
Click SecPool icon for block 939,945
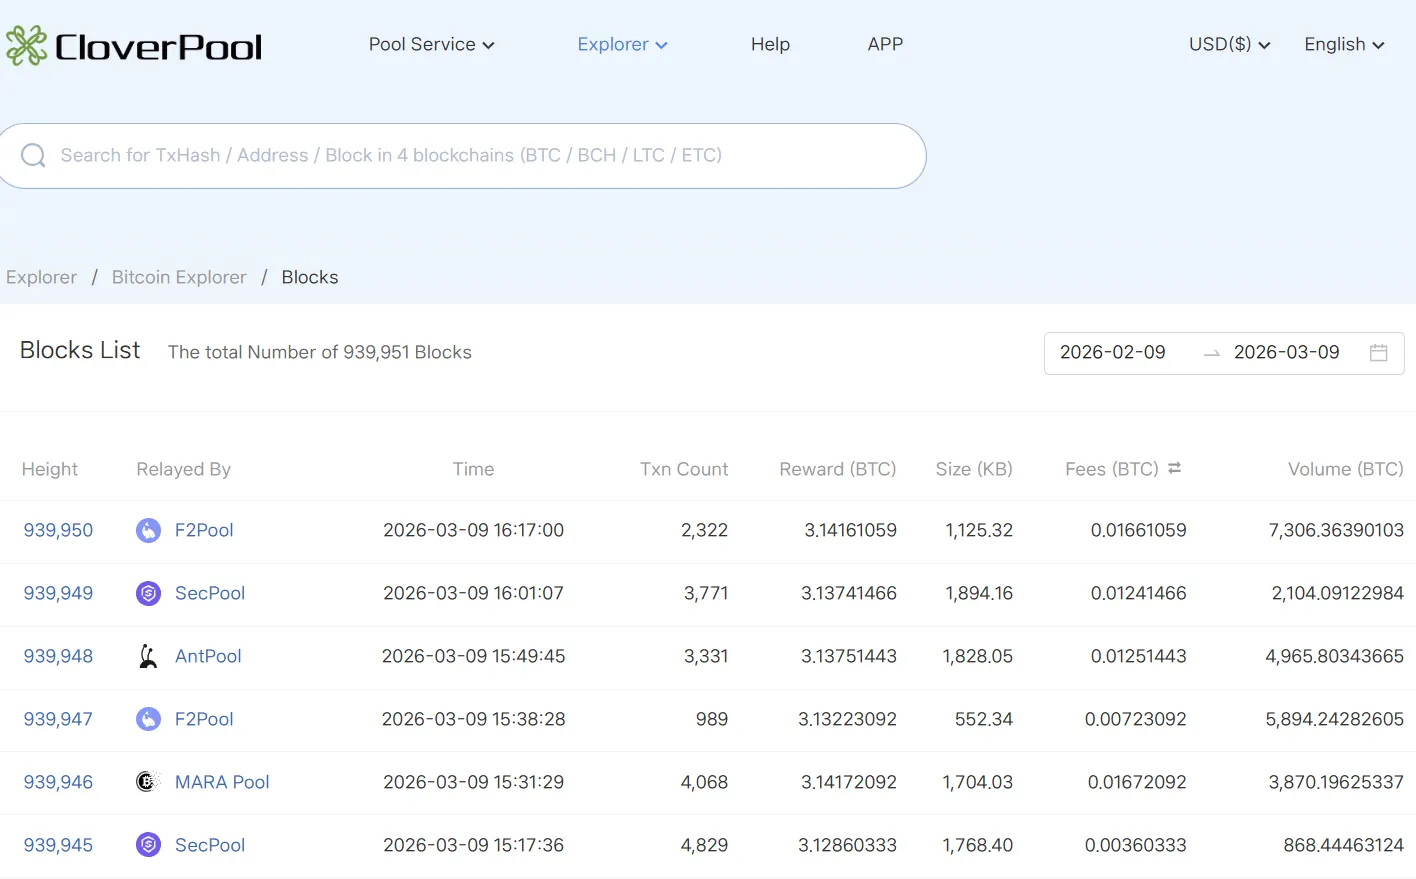pyautogui.click(x=148, y=846)
